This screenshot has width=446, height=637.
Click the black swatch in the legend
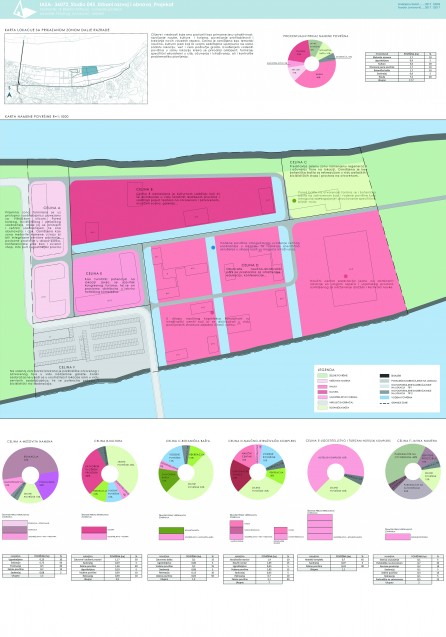384,376
